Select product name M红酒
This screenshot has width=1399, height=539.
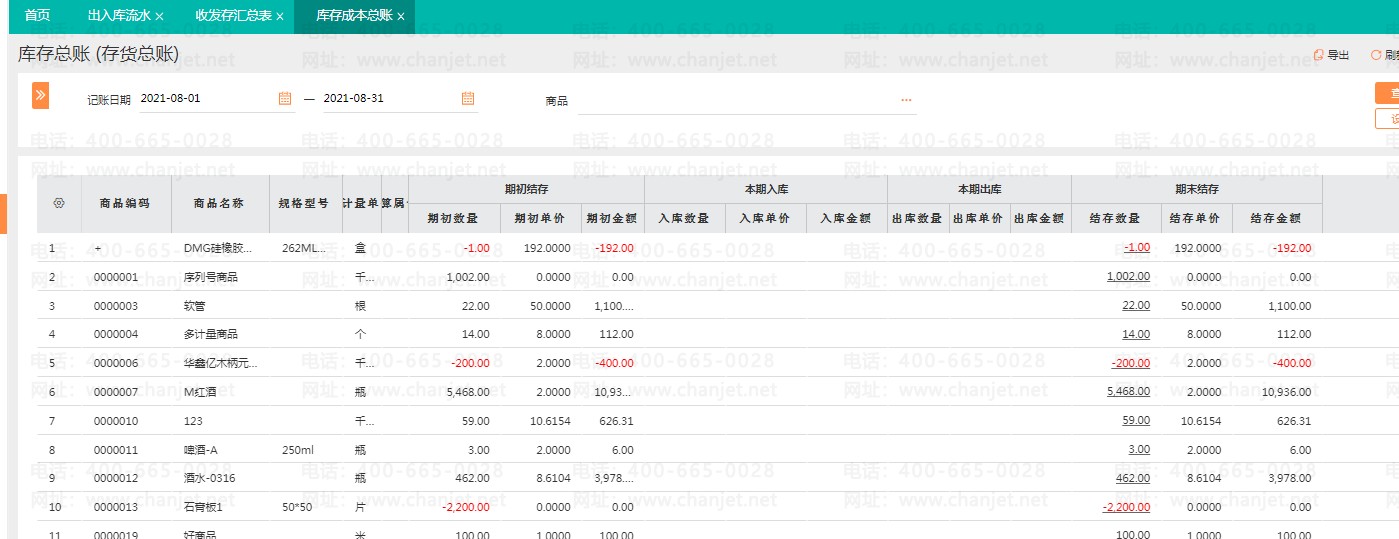coord(200,392)
